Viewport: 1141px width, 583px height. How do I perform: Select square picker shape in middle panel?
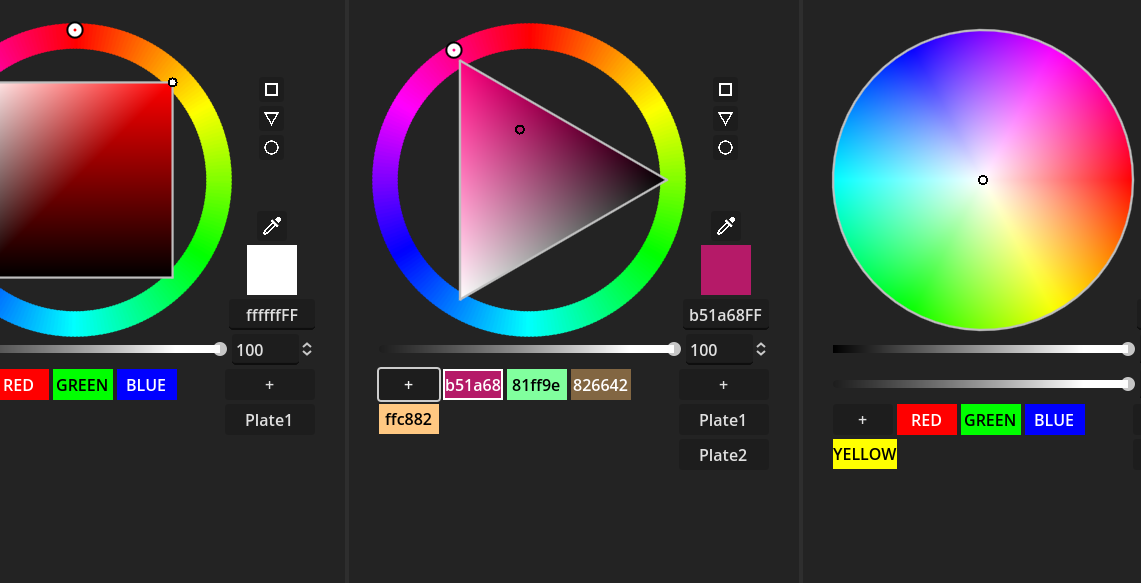(725, 90)
